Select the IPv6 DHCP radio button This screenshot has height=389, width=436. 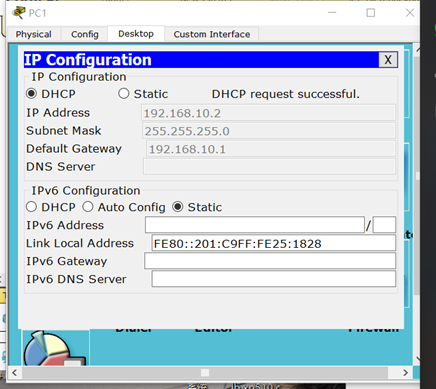pos(31,207)
